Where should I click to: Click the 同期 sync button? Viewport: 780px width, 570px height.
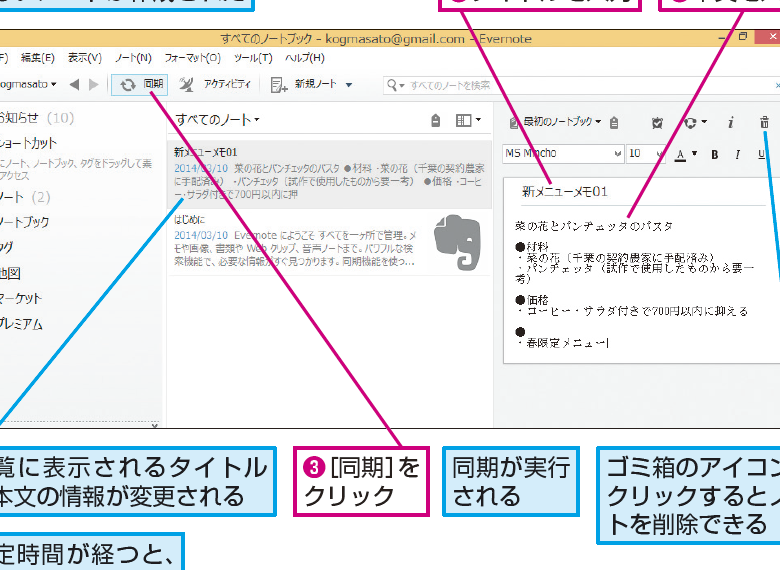[139, 85]
